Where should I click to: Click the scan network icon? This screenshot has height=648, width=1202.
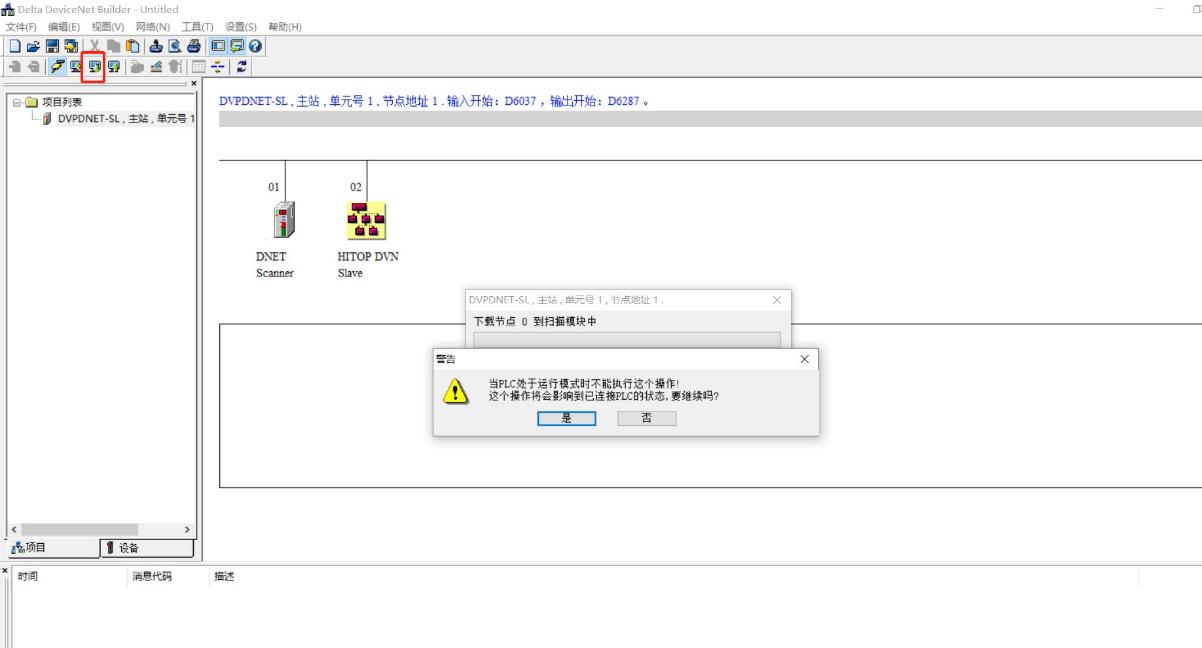pos(75,67)
